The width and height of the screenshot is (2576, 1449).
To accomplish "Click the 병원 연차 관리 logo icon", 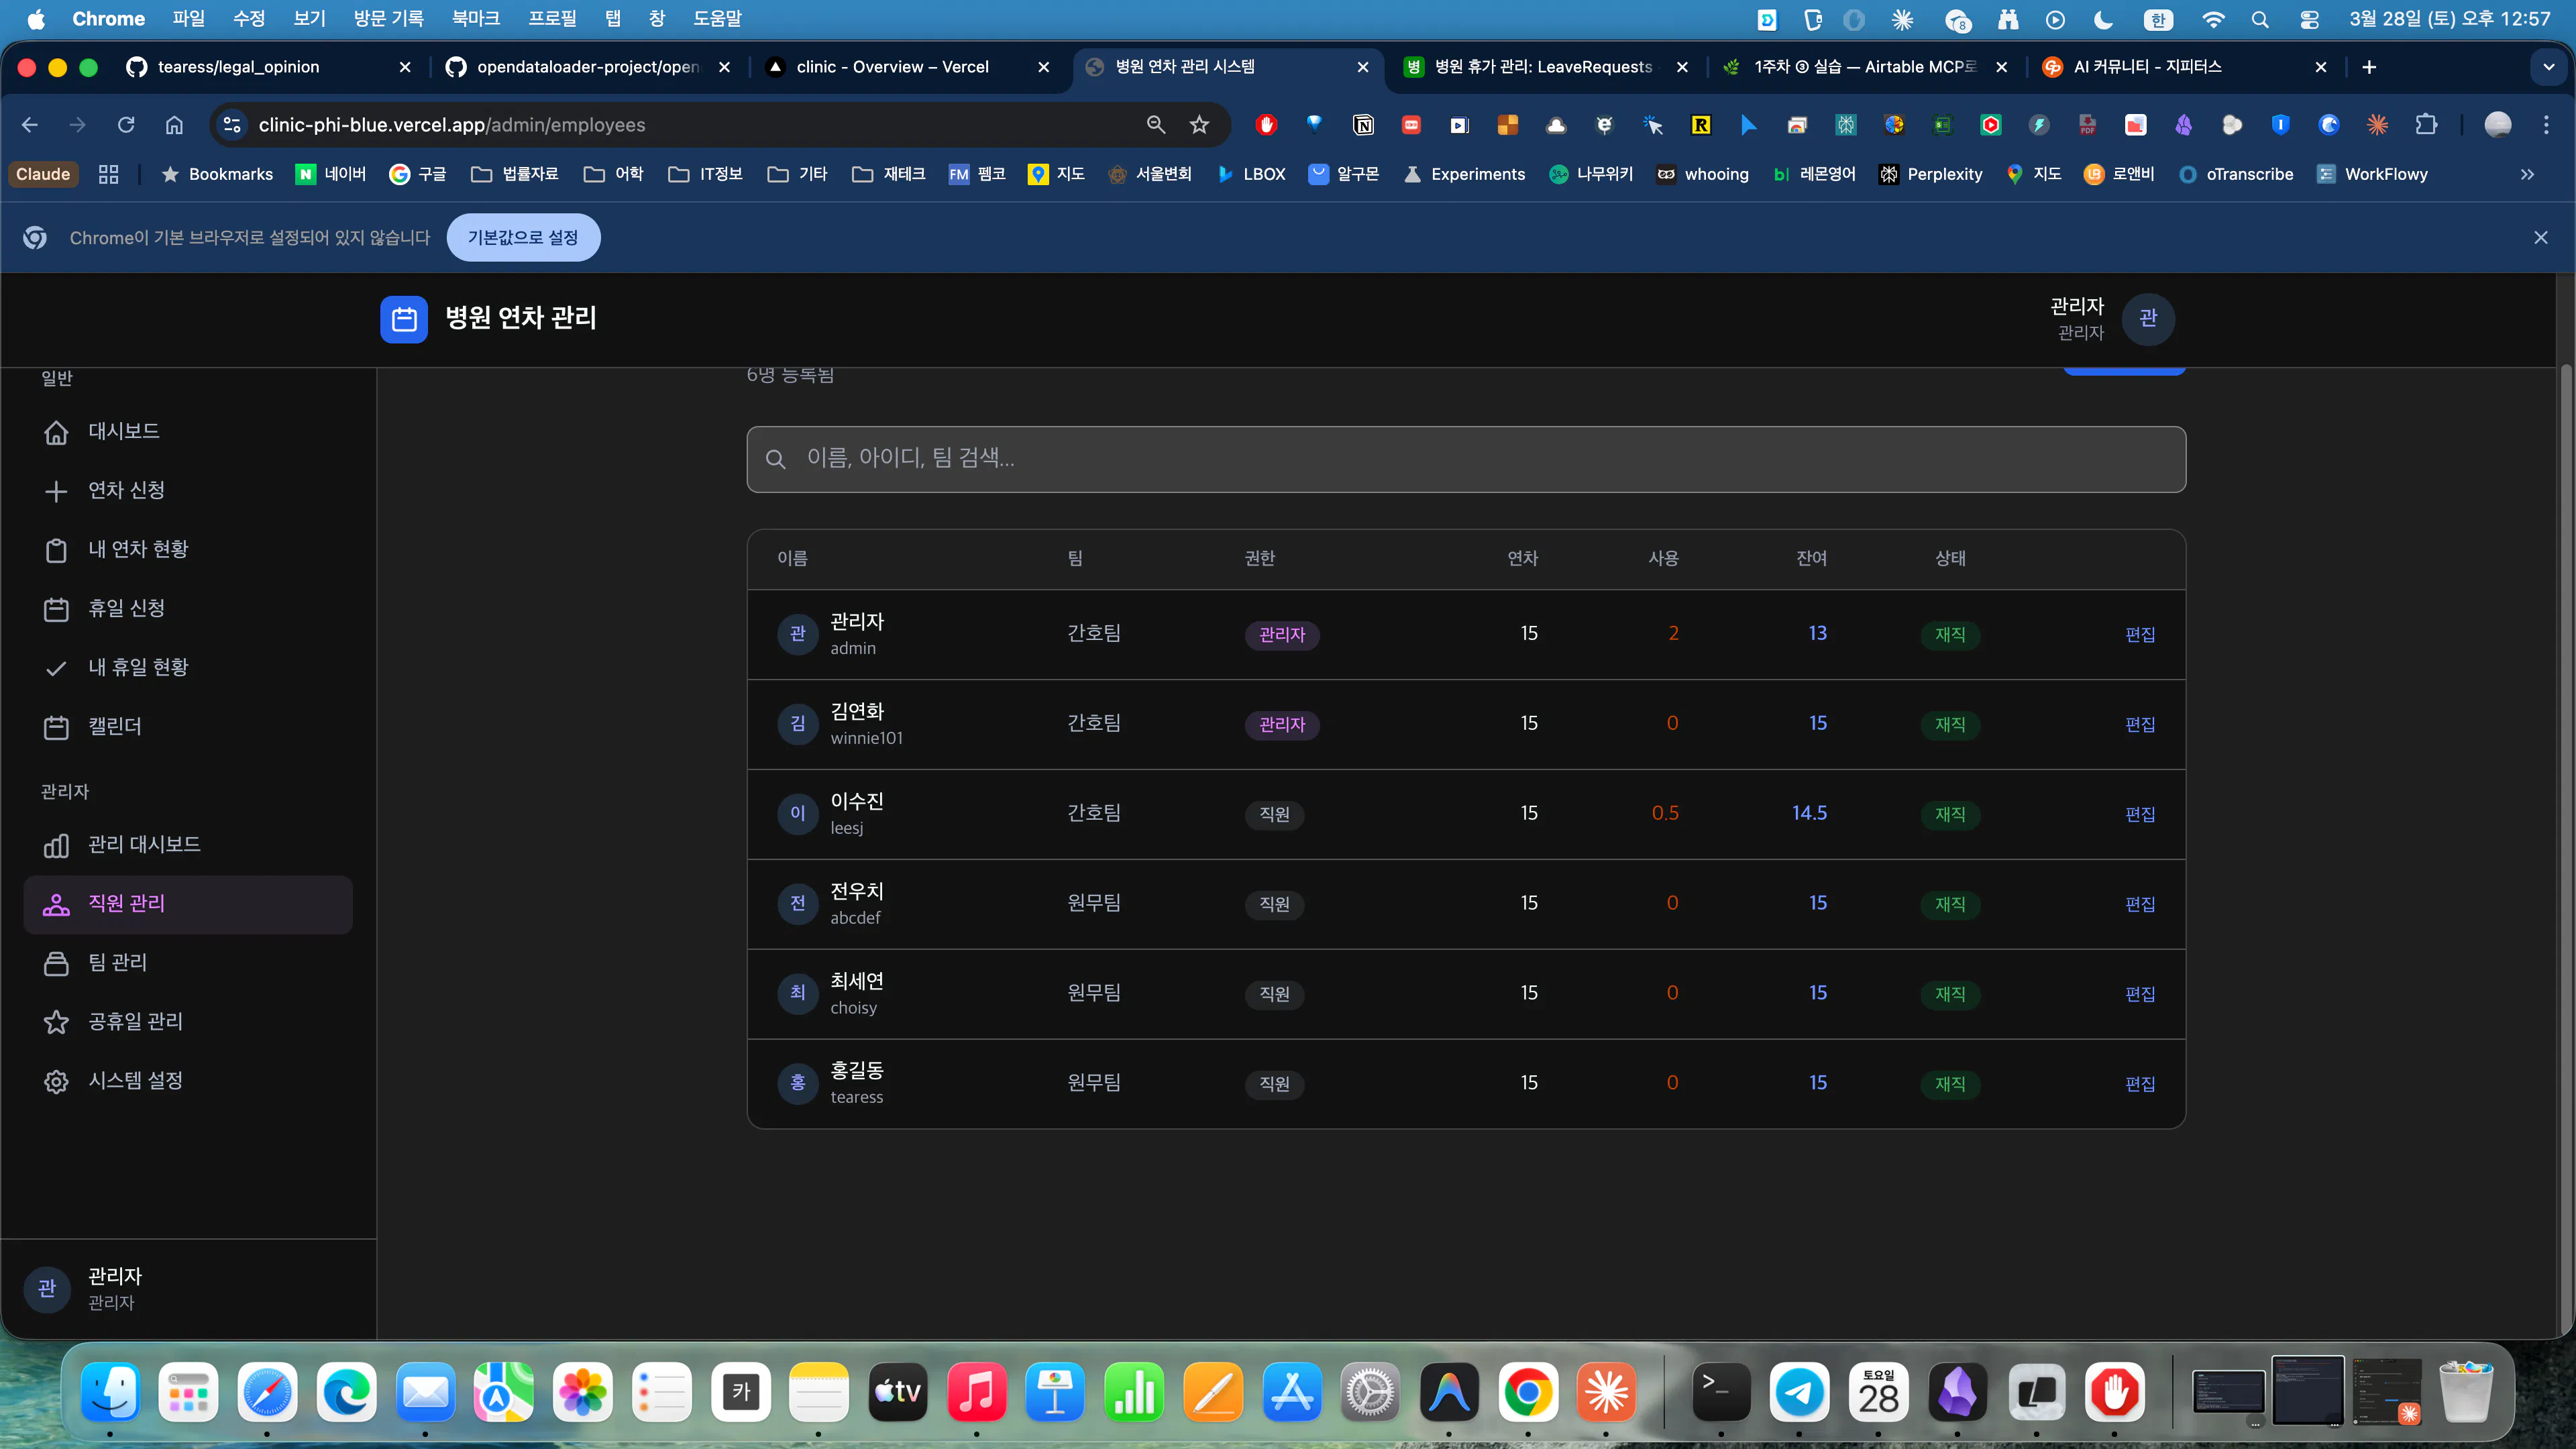I will pyautogui.click(x=404, y=319).
